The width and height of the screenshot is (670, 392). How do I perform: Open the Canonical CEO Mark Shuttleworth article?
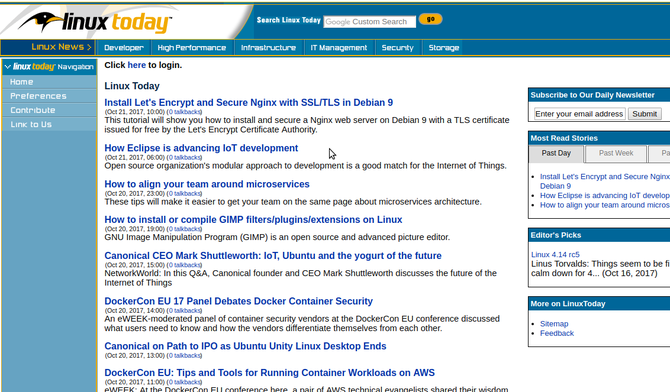point(273,256)
